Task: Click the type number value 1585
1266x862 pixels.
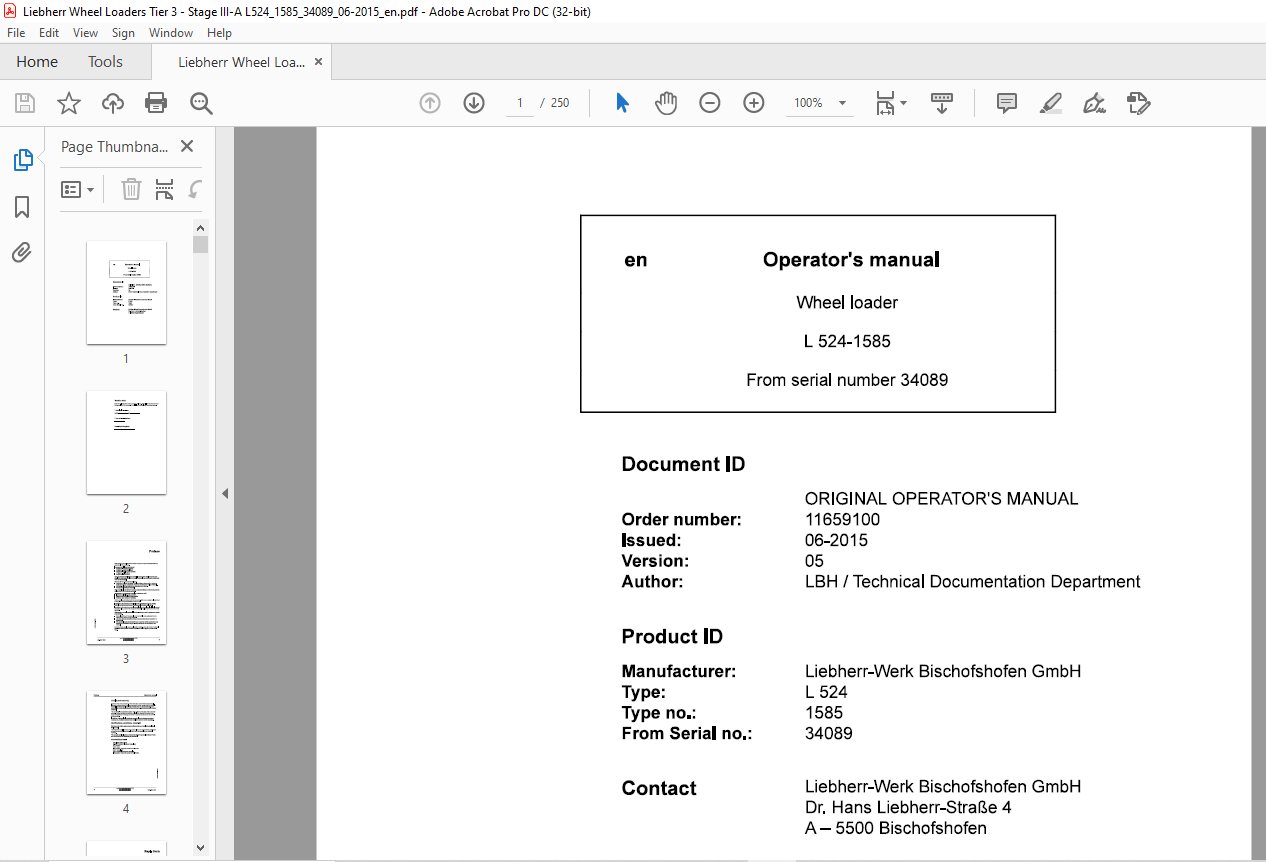Action: pos(824,713)
